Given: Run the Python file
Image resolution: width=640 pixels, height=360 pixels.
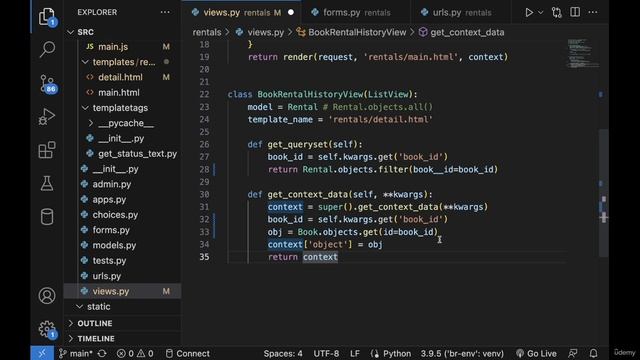Looking at the screenshot, I should (529, 12).
